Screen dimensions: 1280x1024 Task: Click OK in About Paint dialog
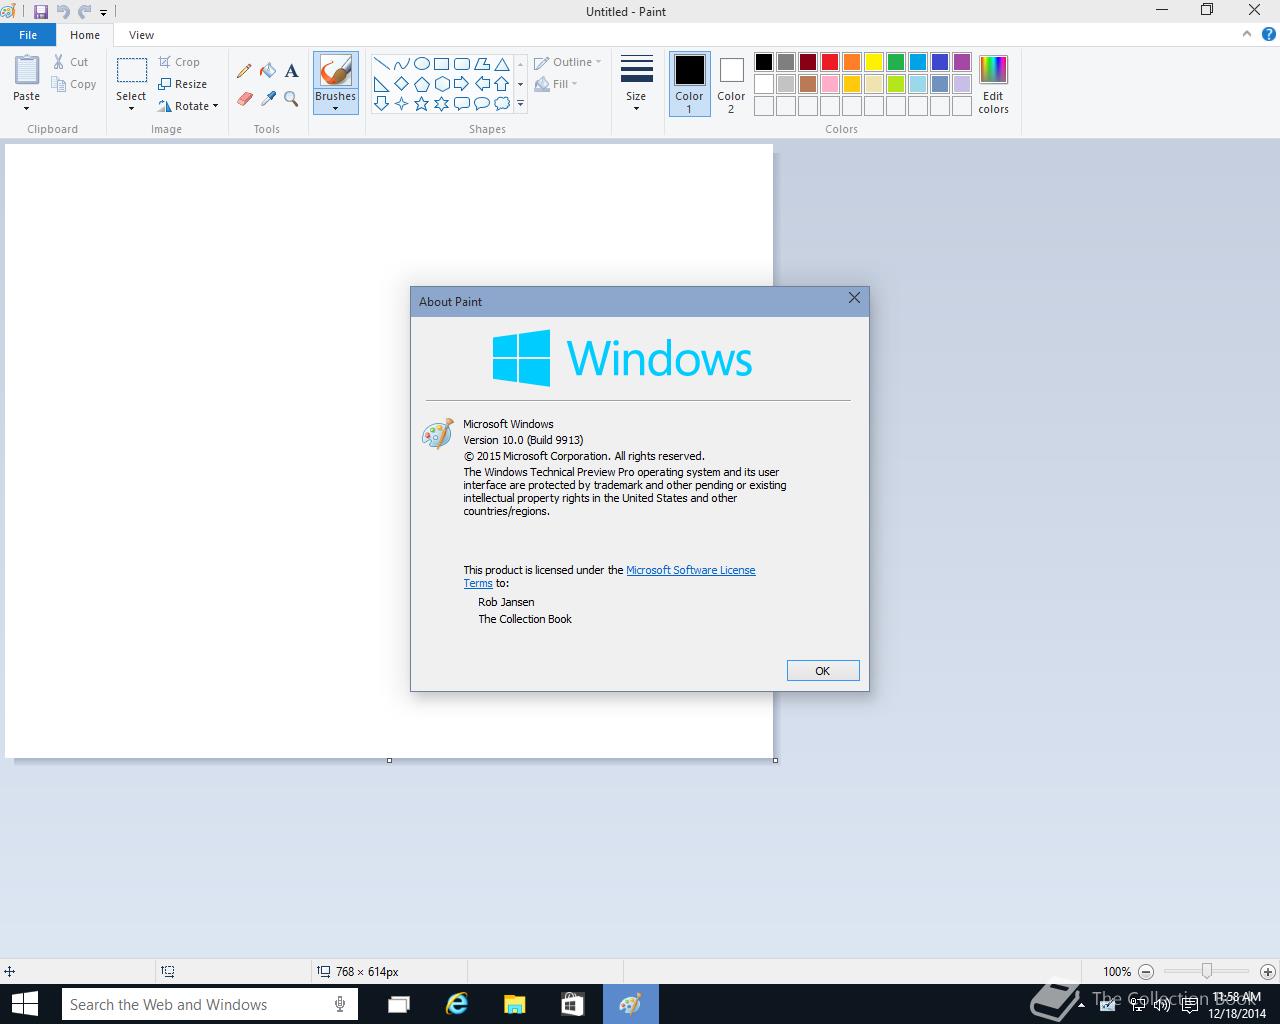823,671
